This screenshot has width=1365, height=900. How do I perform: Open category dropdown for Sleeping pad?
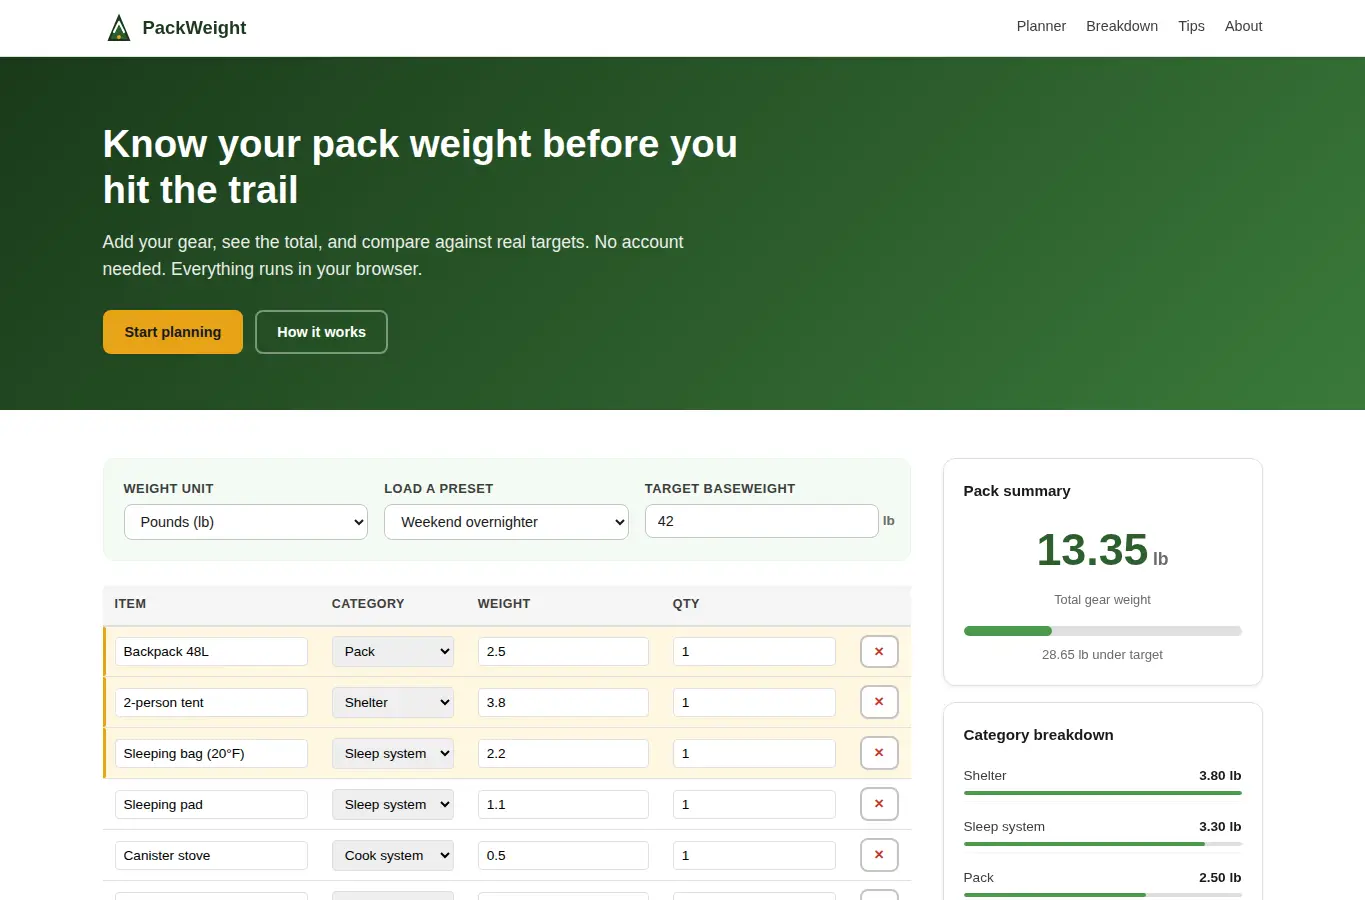[x=393, y=805]
